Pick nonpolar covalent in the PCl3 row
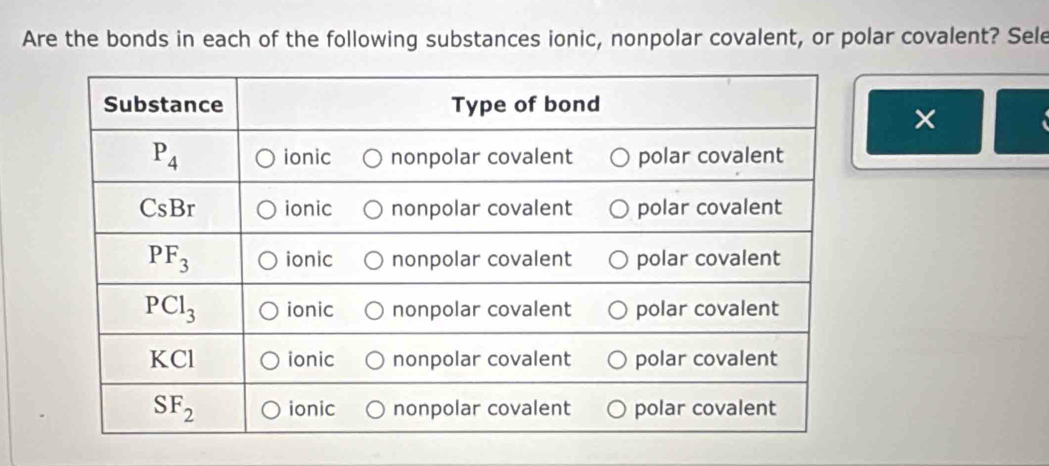This screenshot has height=466, width=1049. (372, 309)
